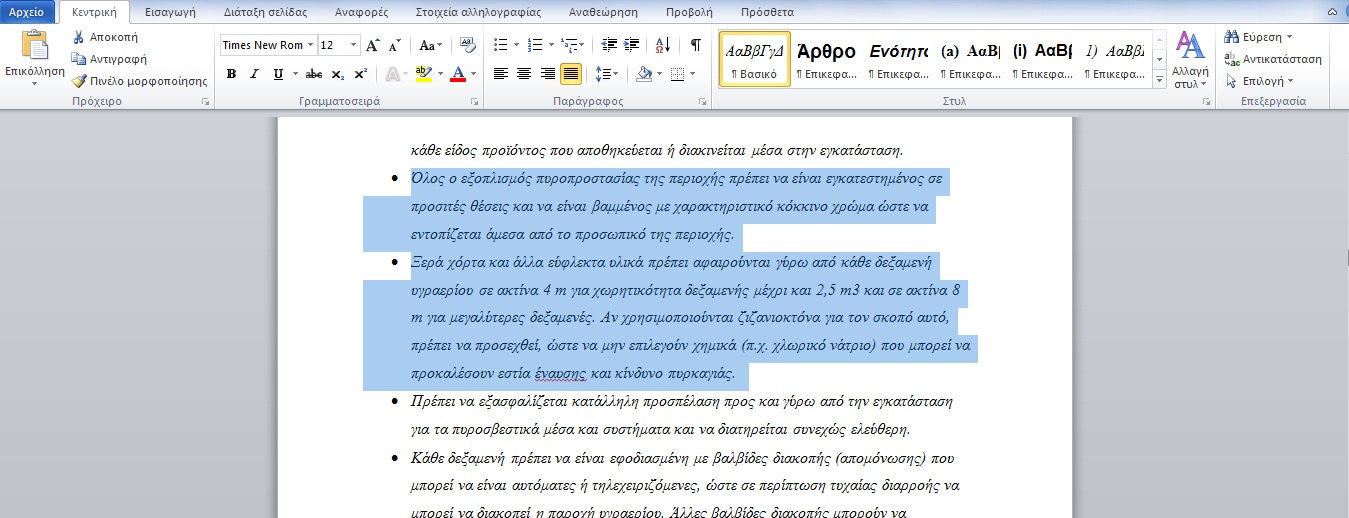Toggle bold formatting
Viewport: 1349px width, 518px height.
231,74
